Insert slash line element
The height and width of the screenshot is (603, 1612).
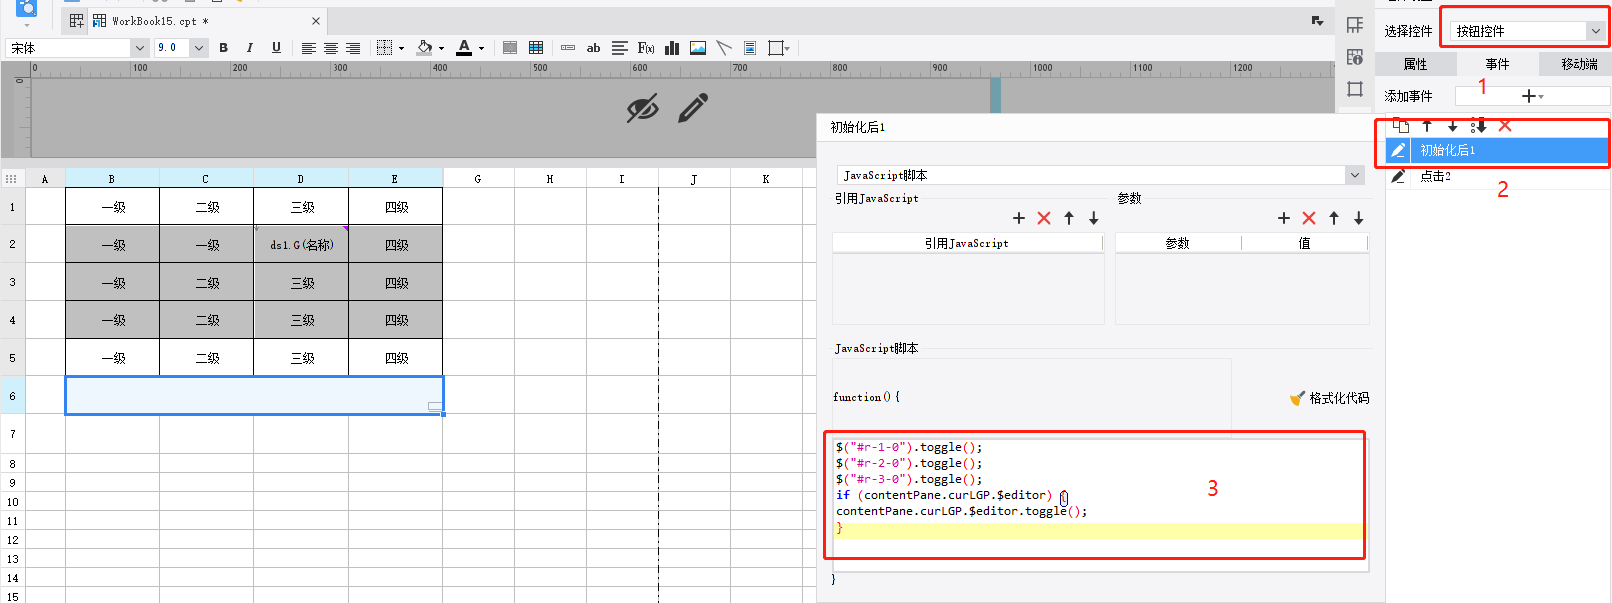(x=724, y=47)
